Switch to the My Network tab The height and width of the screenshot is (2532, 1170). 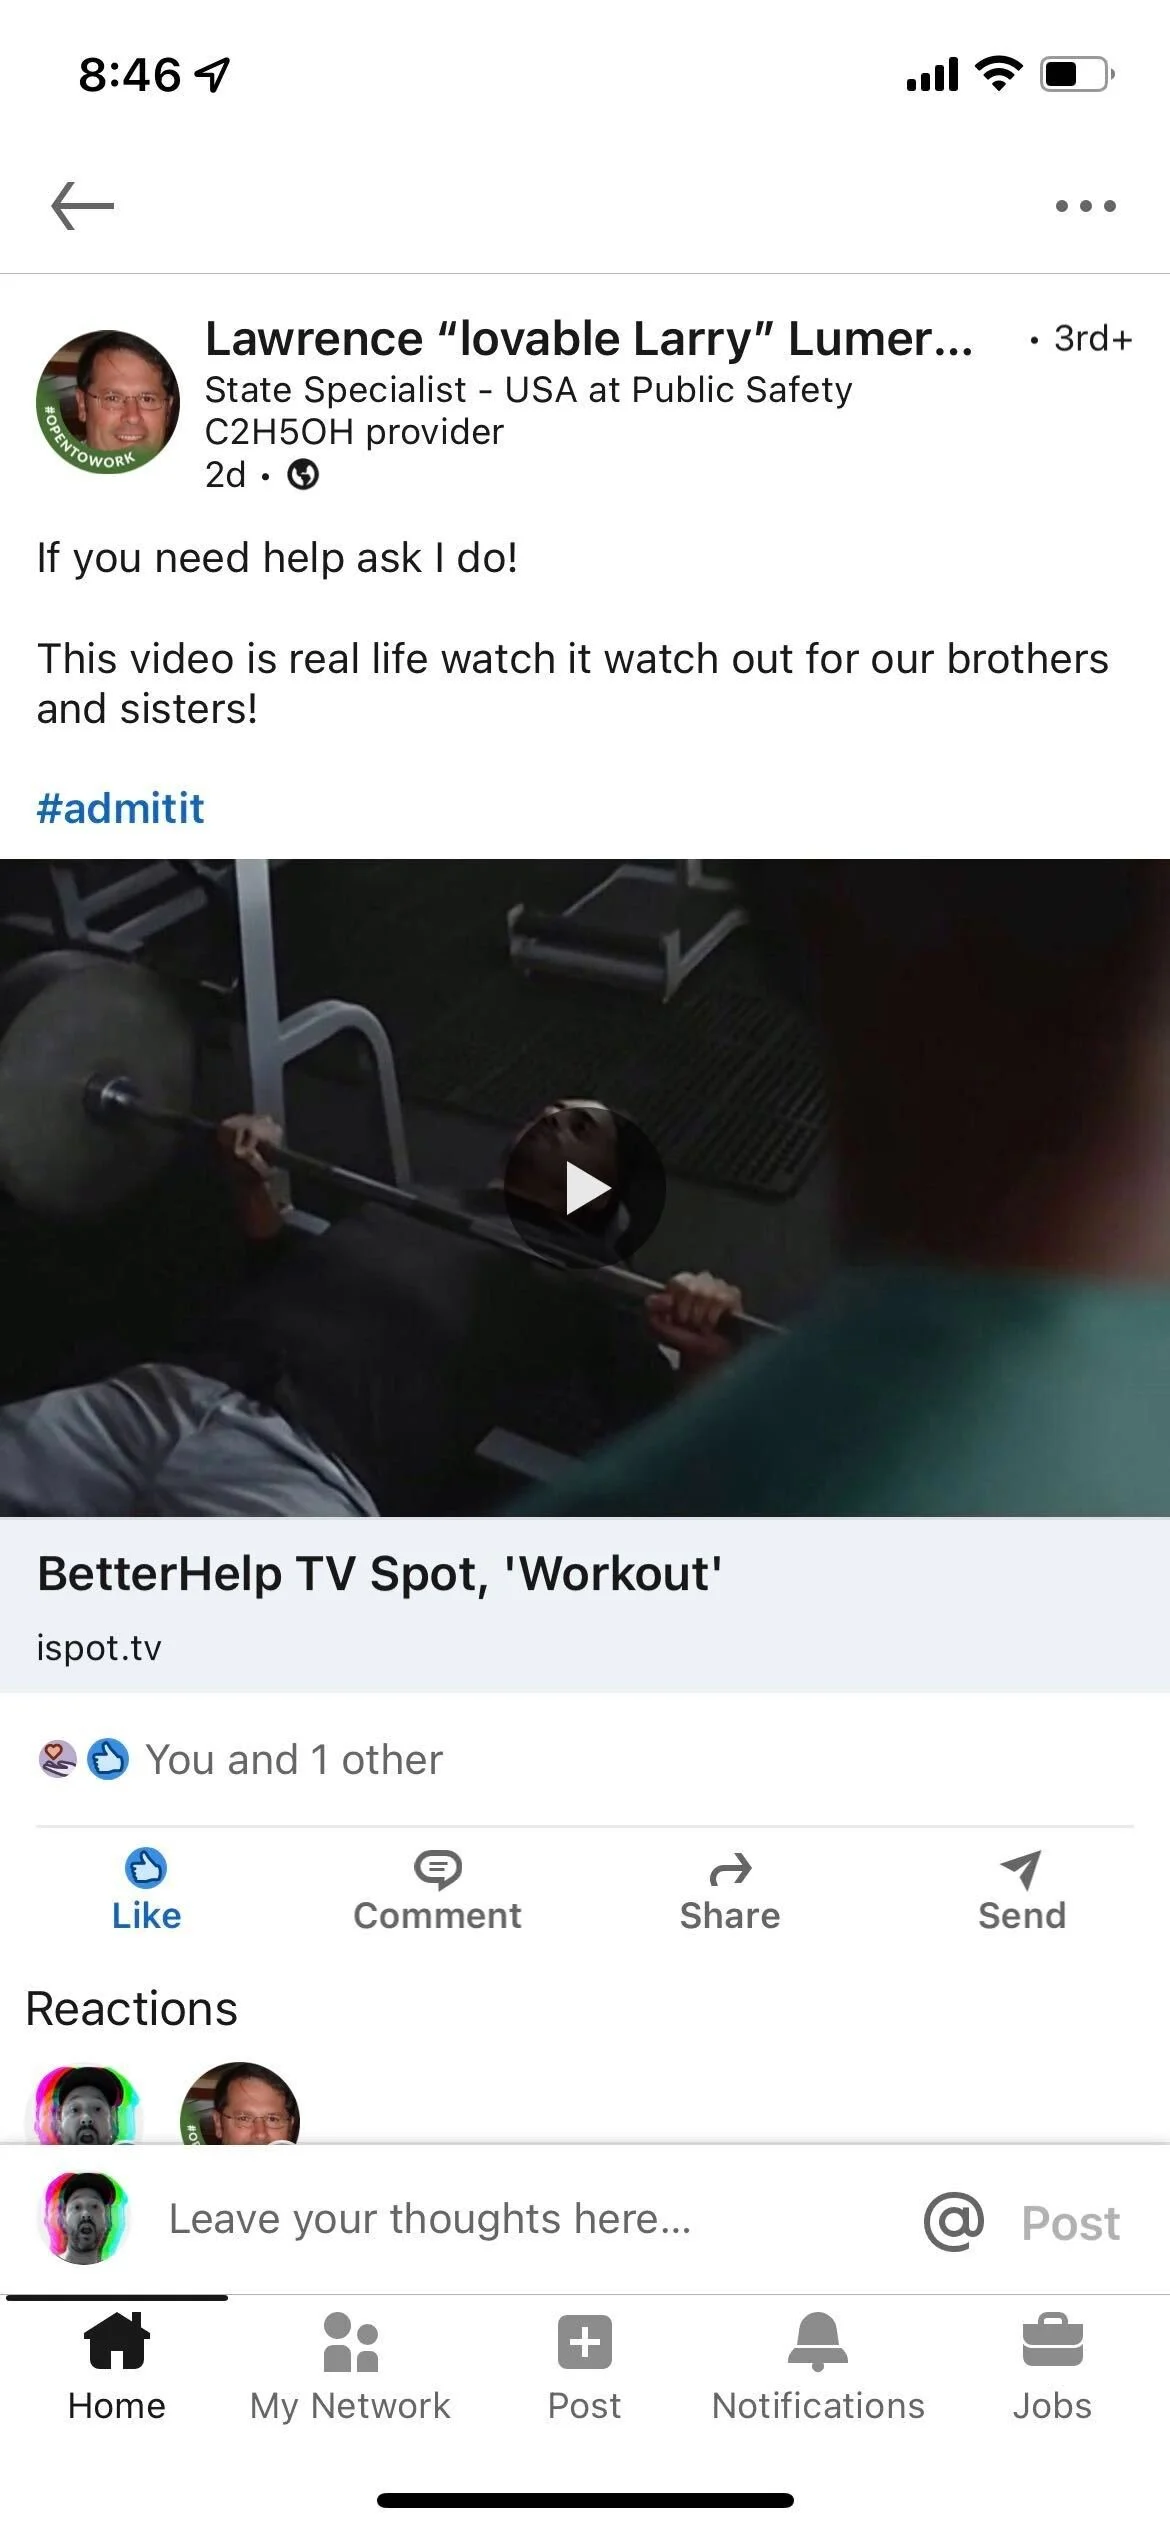[x=350, y=2367]
